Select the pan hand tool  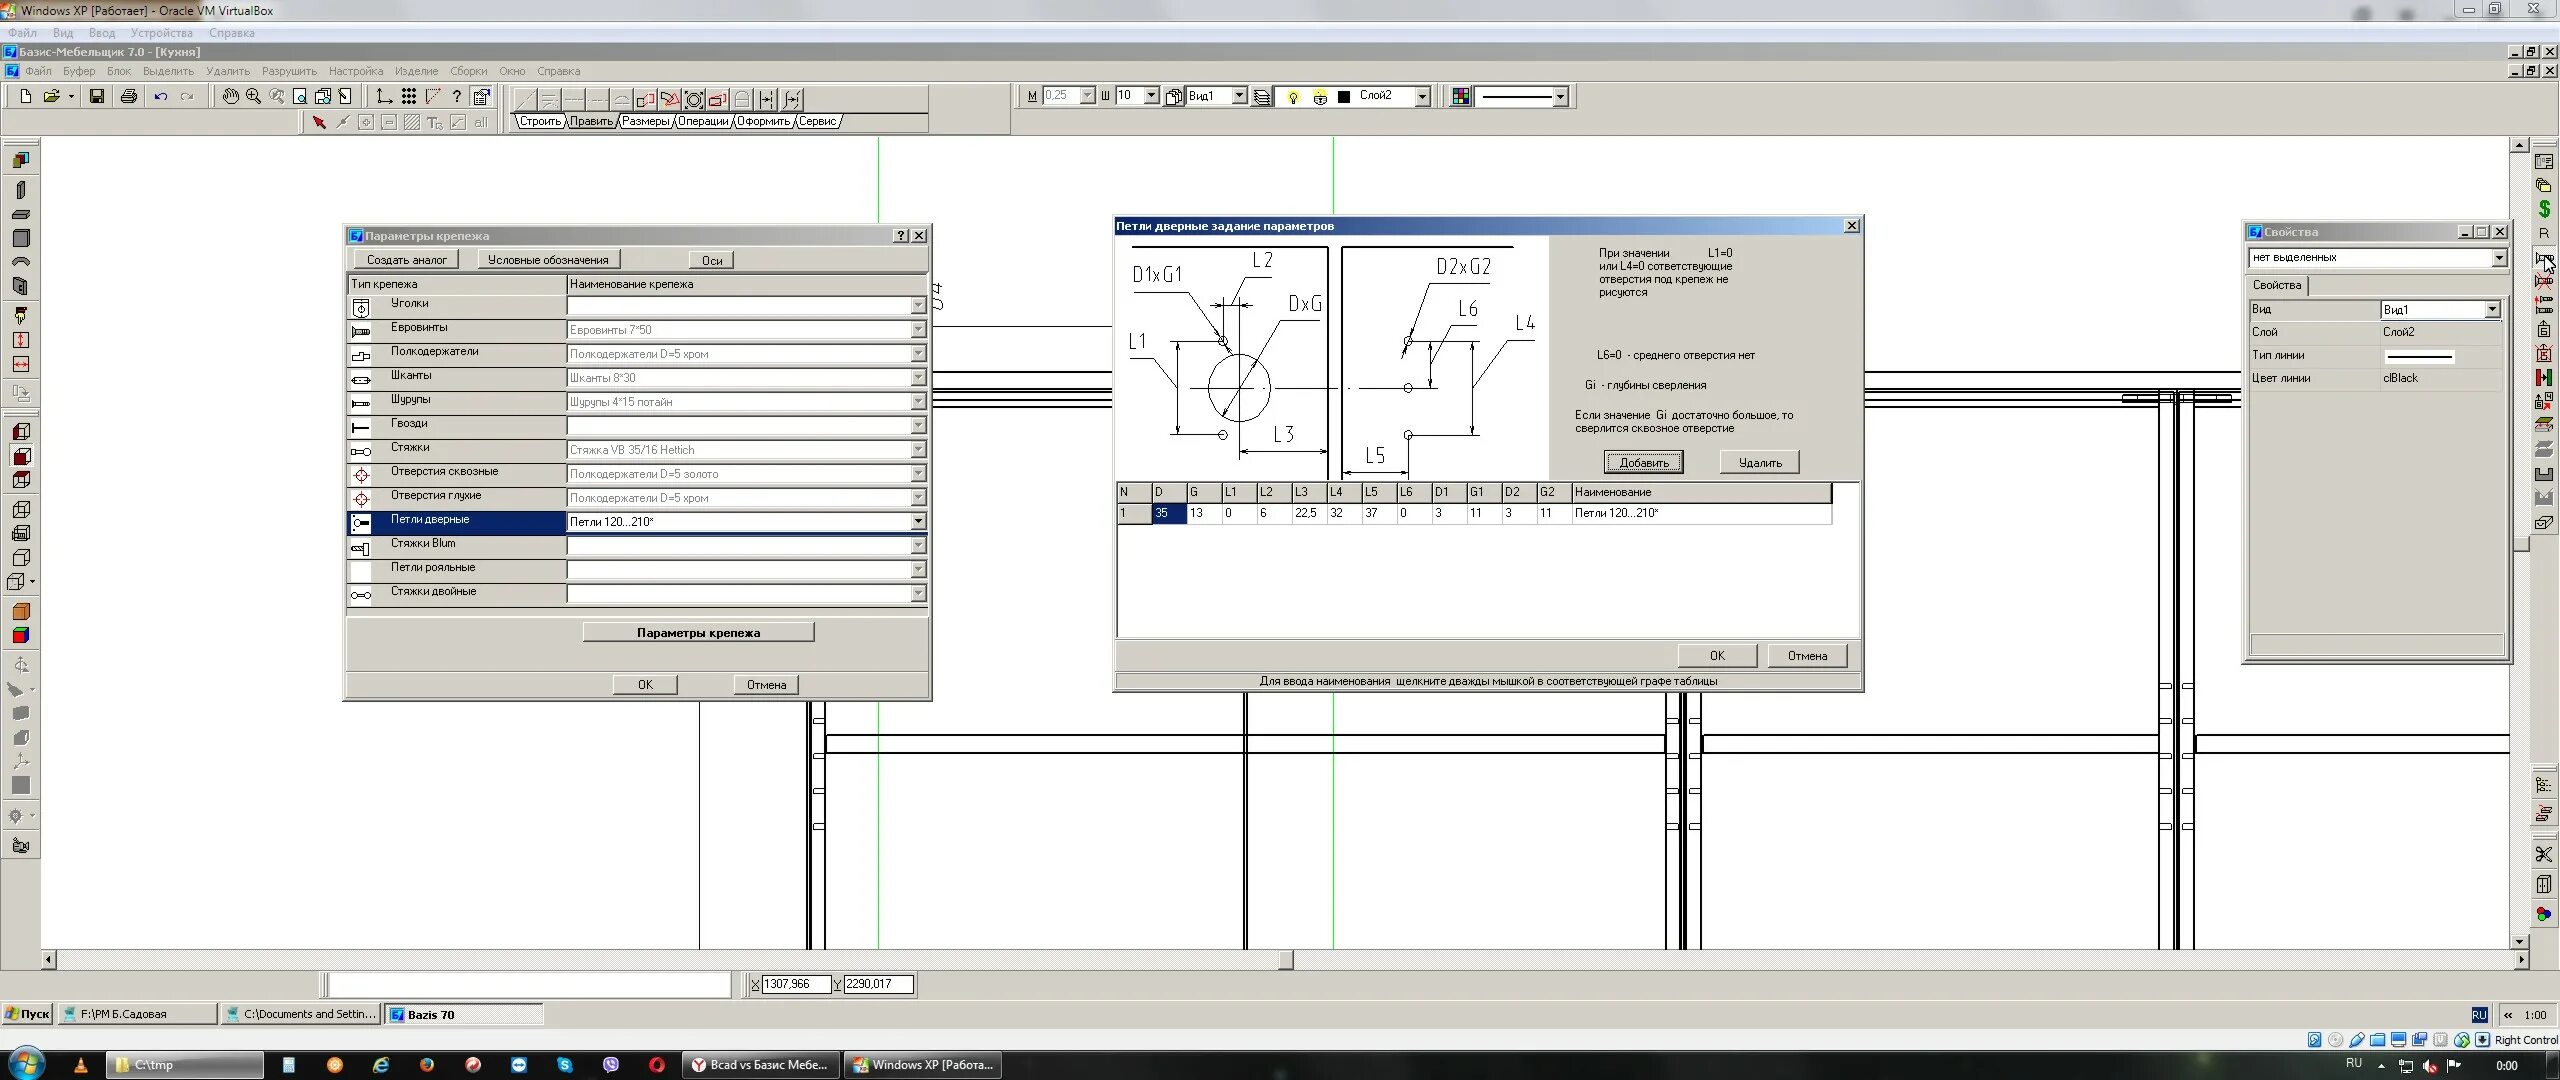230,96
